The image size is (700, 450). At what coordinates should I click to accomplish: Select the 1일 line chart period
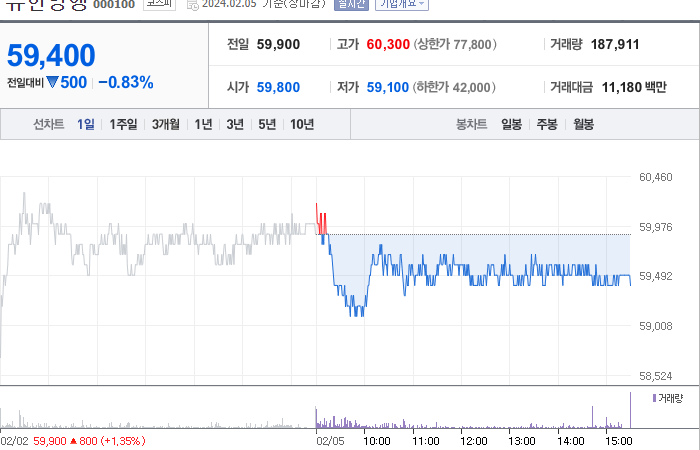(x=86, y=124)
